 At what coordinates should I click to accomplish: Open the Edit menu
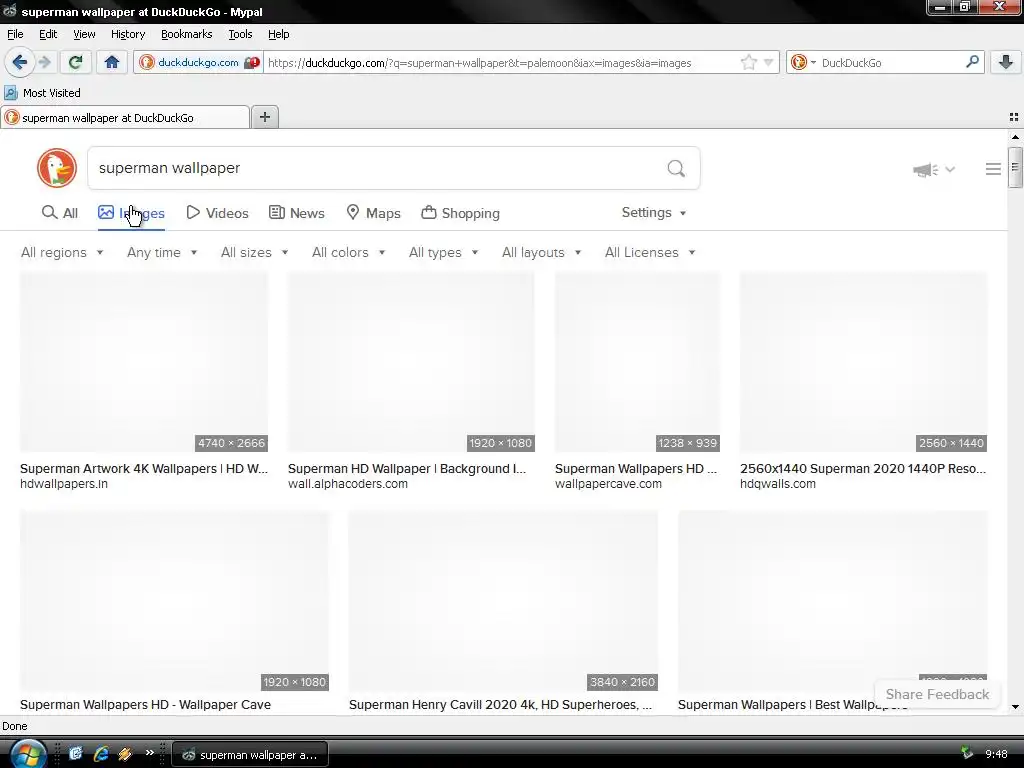click(48, 34)
